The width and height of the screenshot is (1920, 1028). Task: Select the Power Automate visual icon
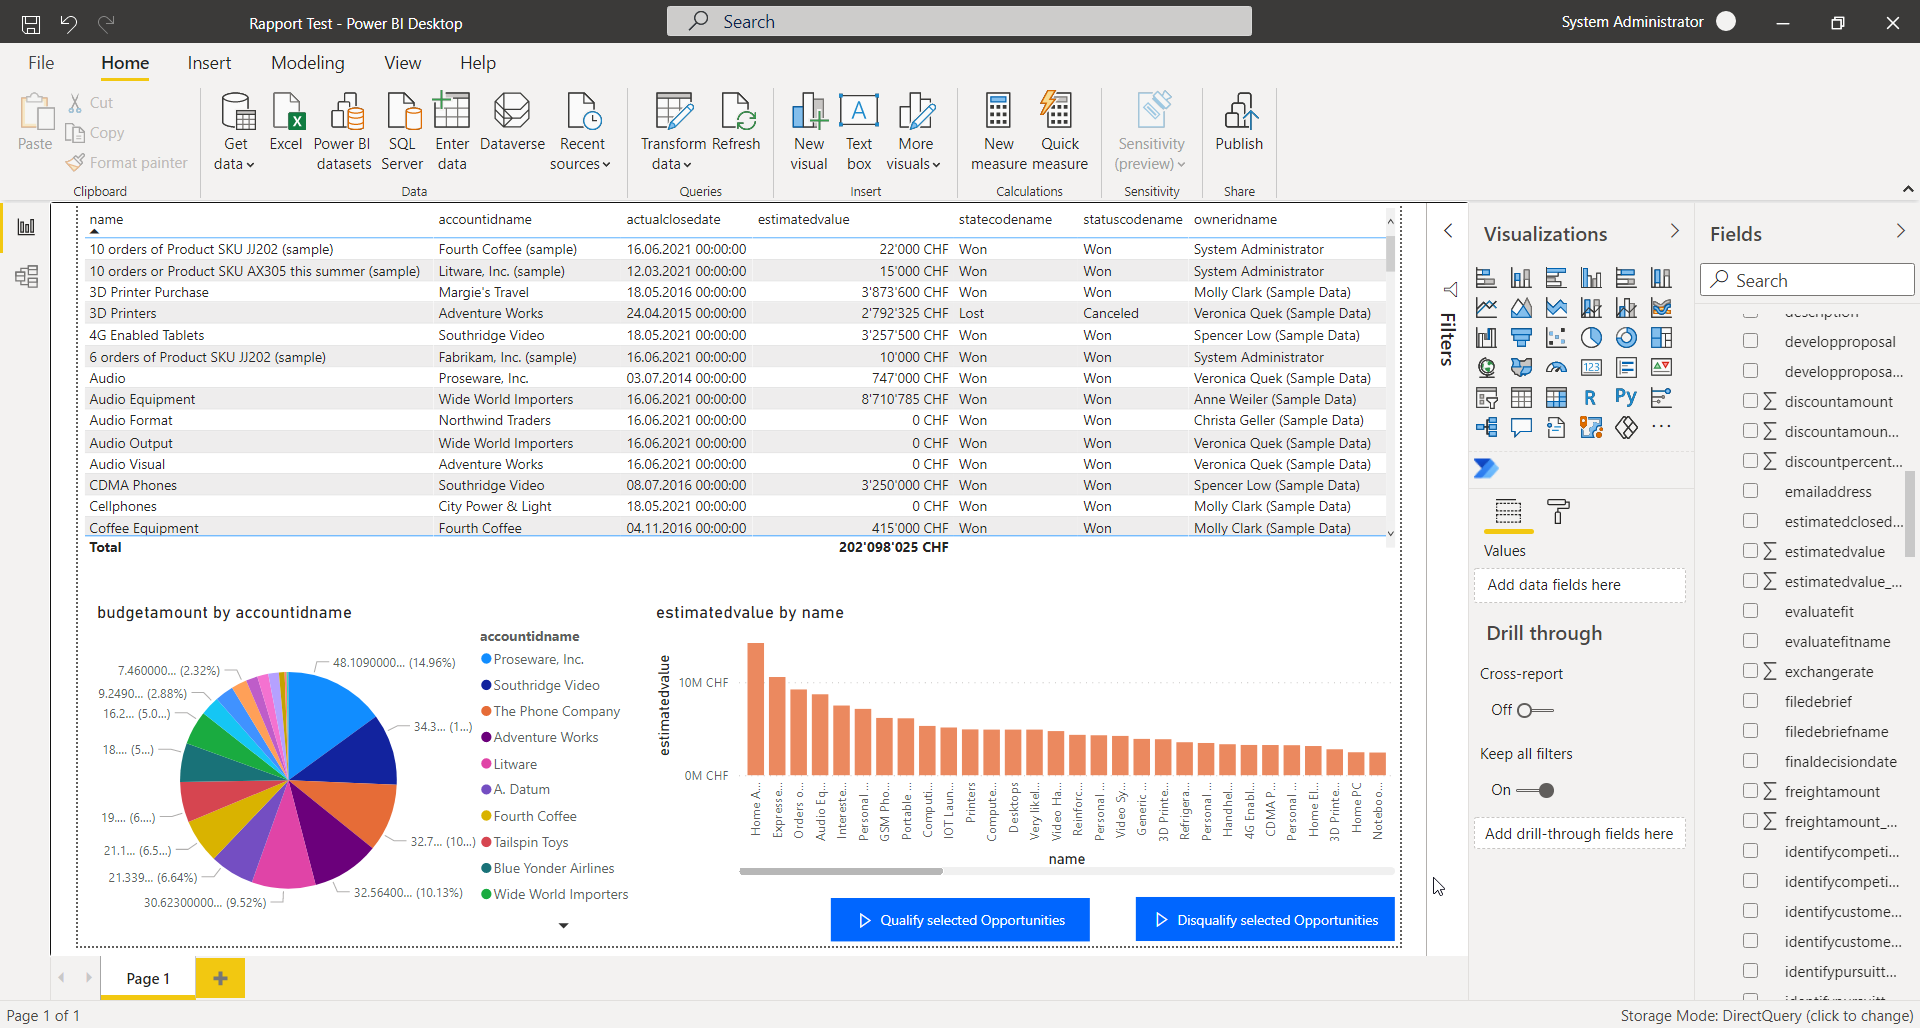click(x=1486, y=468)
